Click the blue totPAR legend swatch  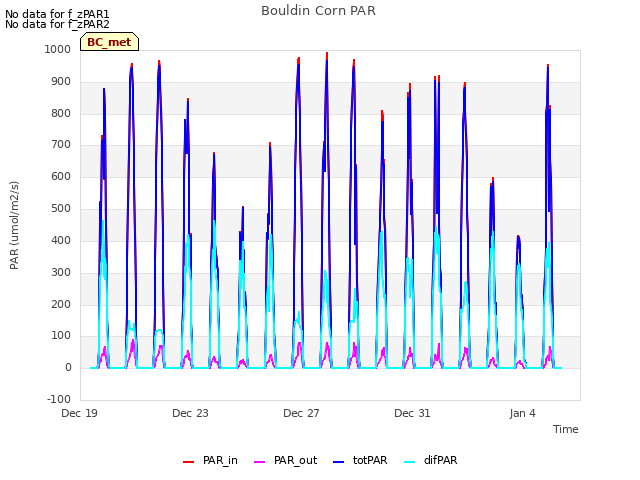[x=338, y=462]
